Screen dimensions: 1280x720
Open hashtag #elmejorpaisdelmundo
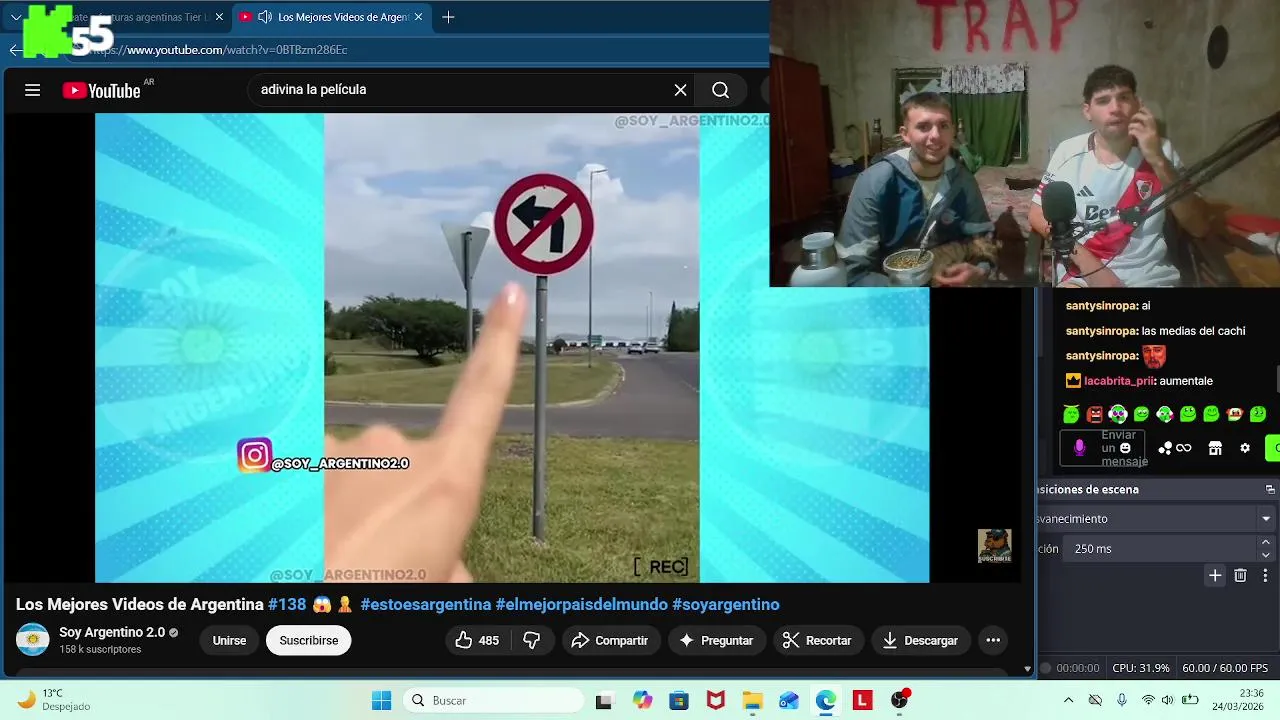click(x=581, y=604)
